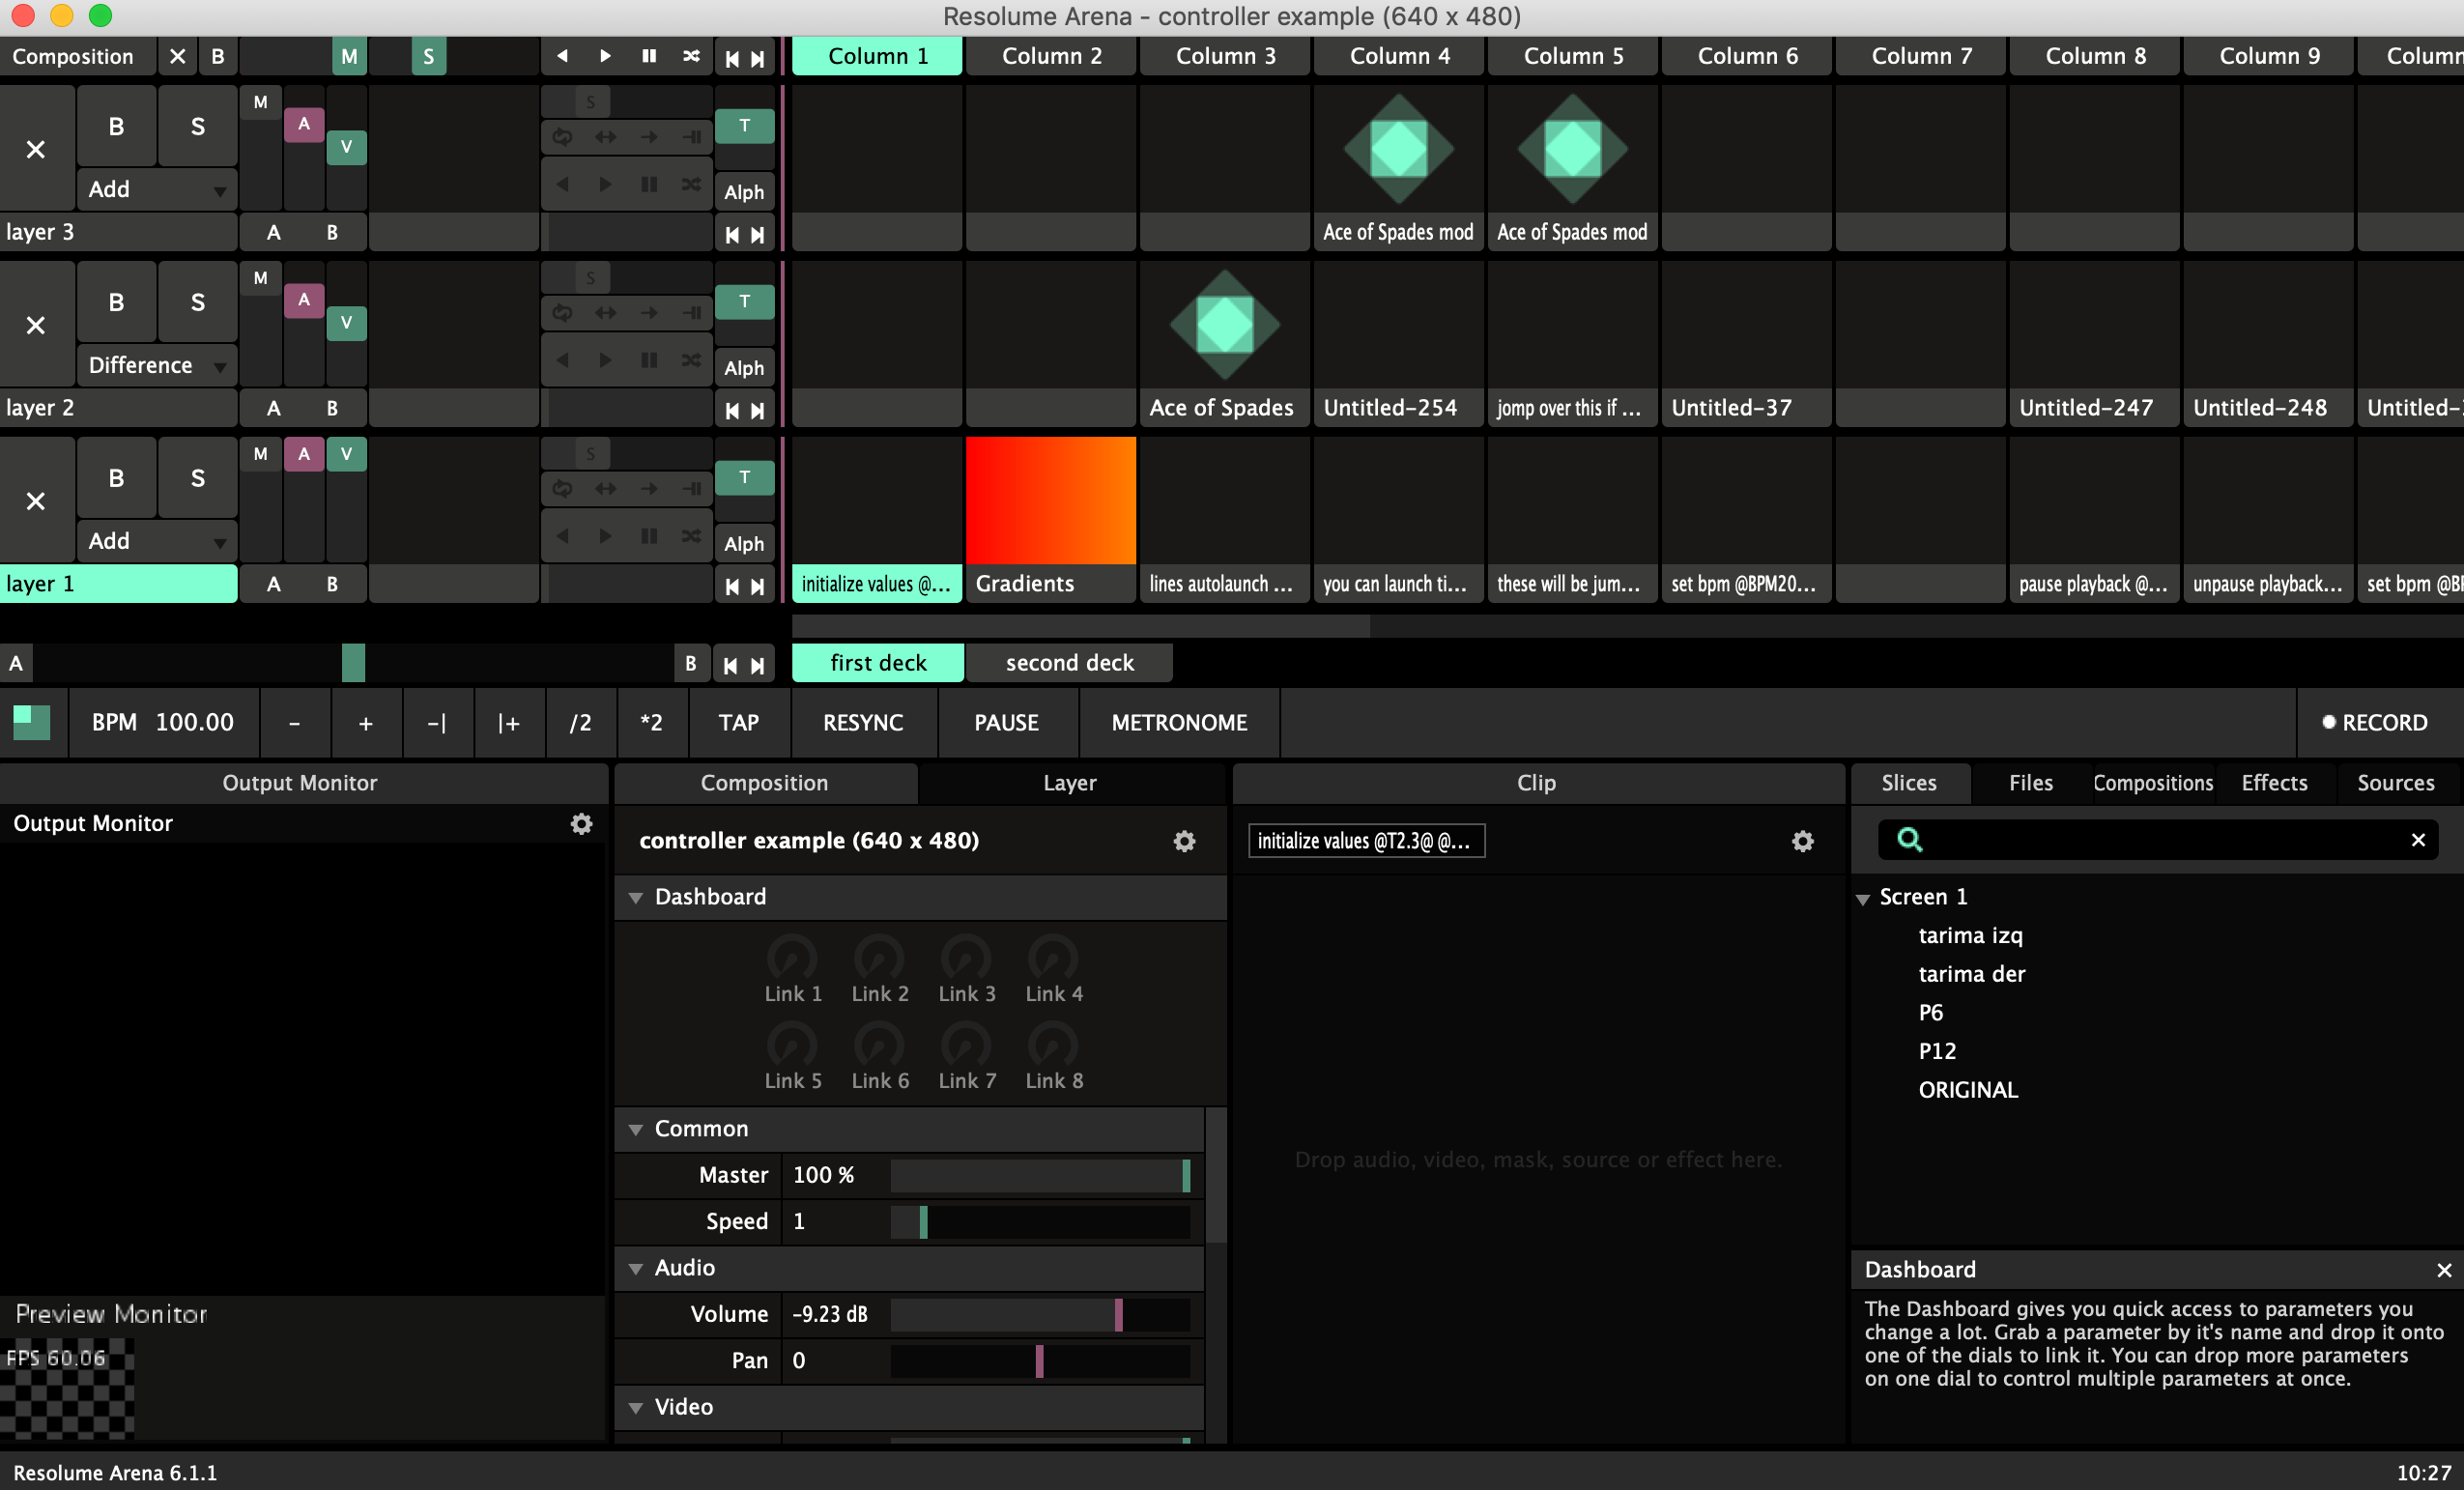The width and height of the screenshot is (2464, 1490).
Task: Click the METRONOME button
Action: click(1179, 722)
